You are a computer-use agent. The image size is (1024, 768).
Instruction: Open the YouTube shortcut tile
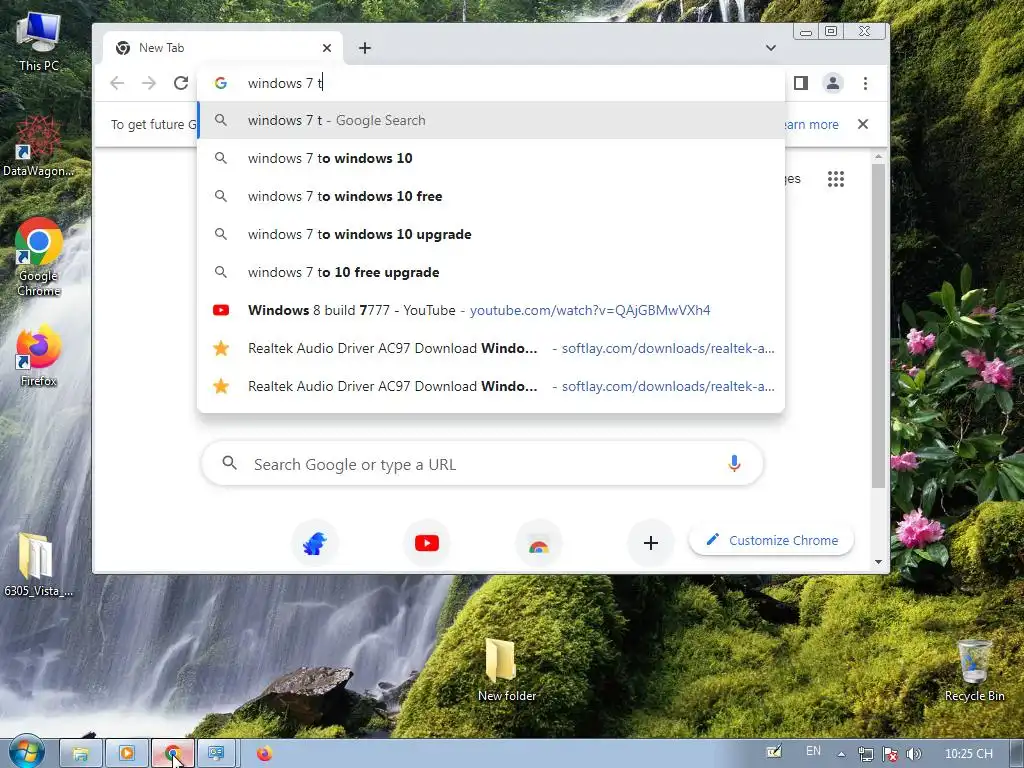point(426,543)
